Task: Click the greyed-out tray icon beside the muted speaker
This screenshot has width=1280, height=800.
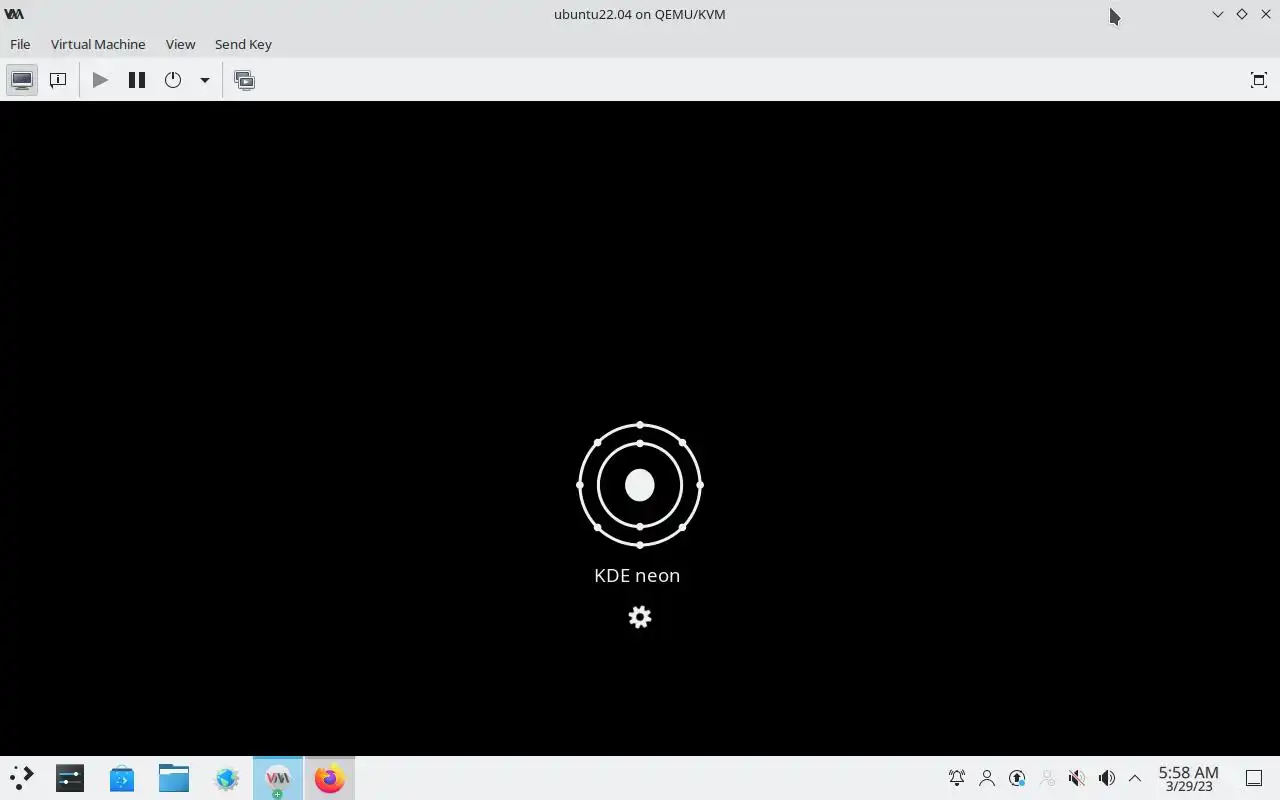Action: click(1047, 778)
